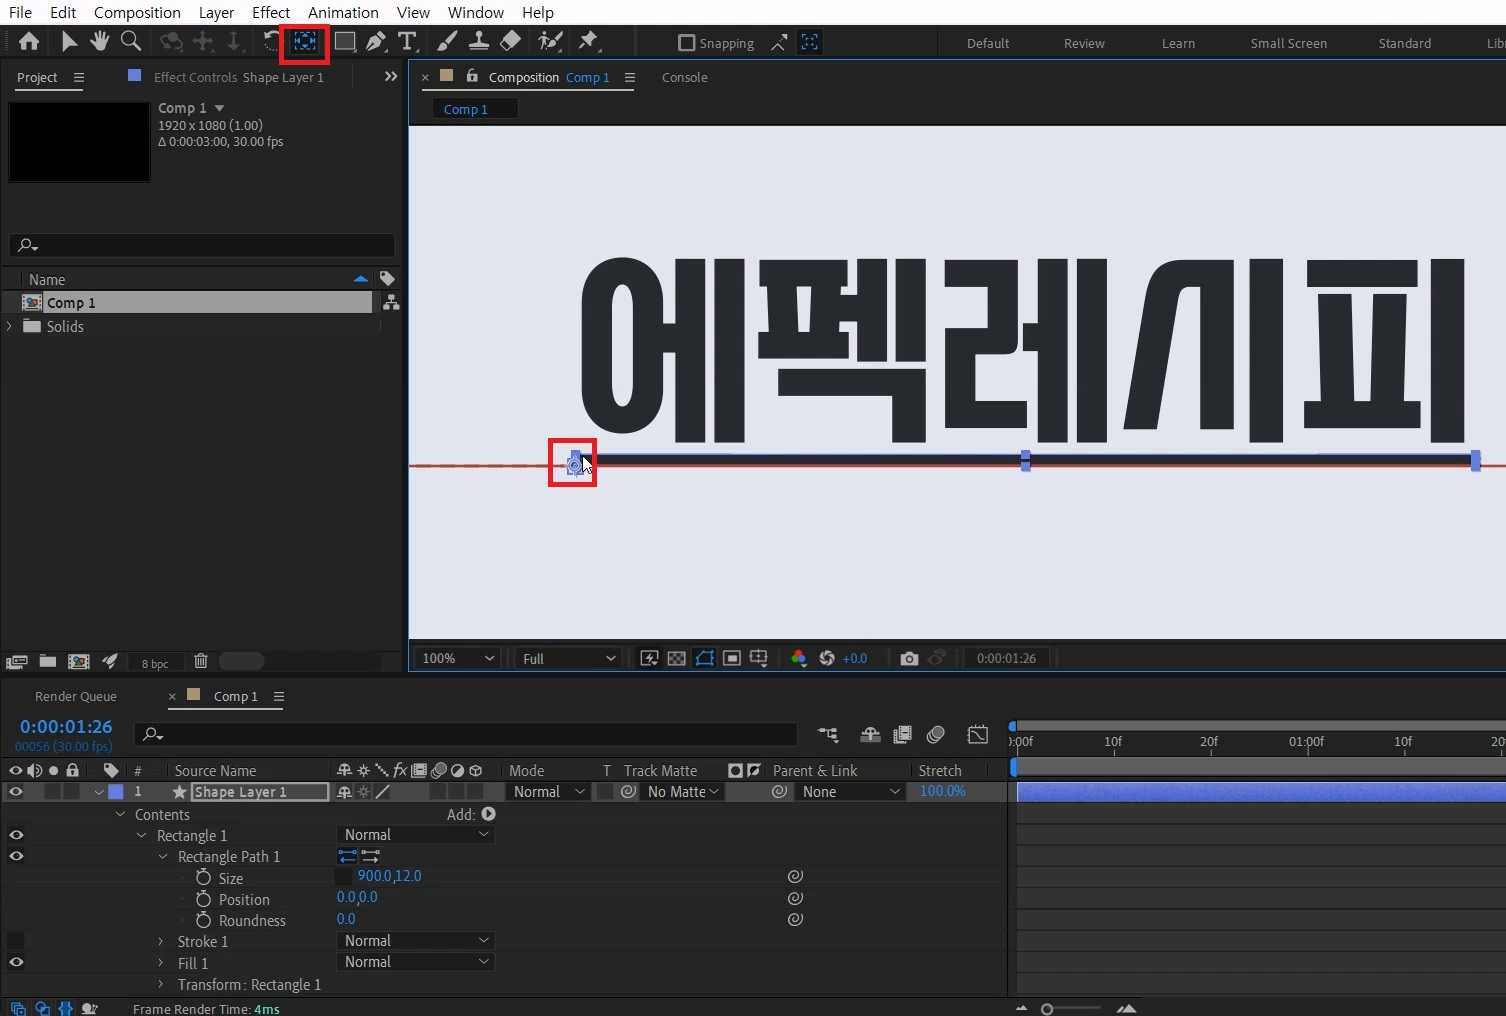The height and width of the screenshot is (1016, 1506).
Task: Select the Pan Behind anchor point tool
Action: point(305,42)
